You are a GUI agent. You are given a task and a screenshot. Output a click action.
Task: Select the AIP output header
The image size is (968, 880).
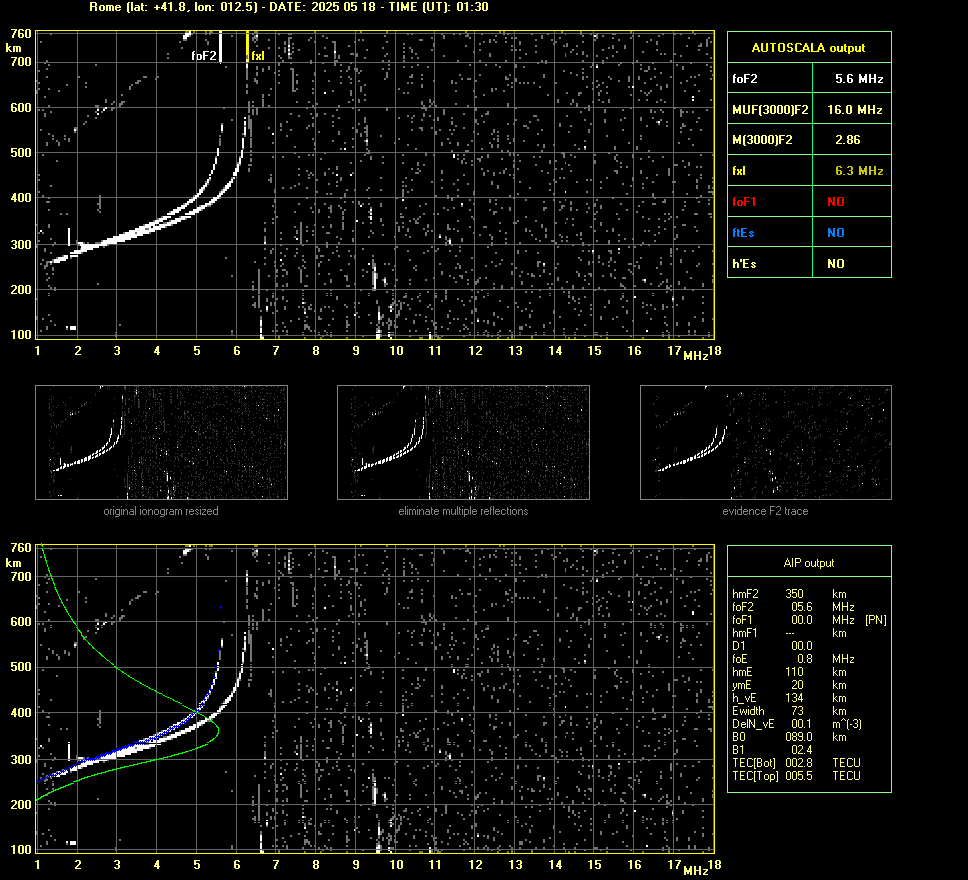(x=808, y=563)
